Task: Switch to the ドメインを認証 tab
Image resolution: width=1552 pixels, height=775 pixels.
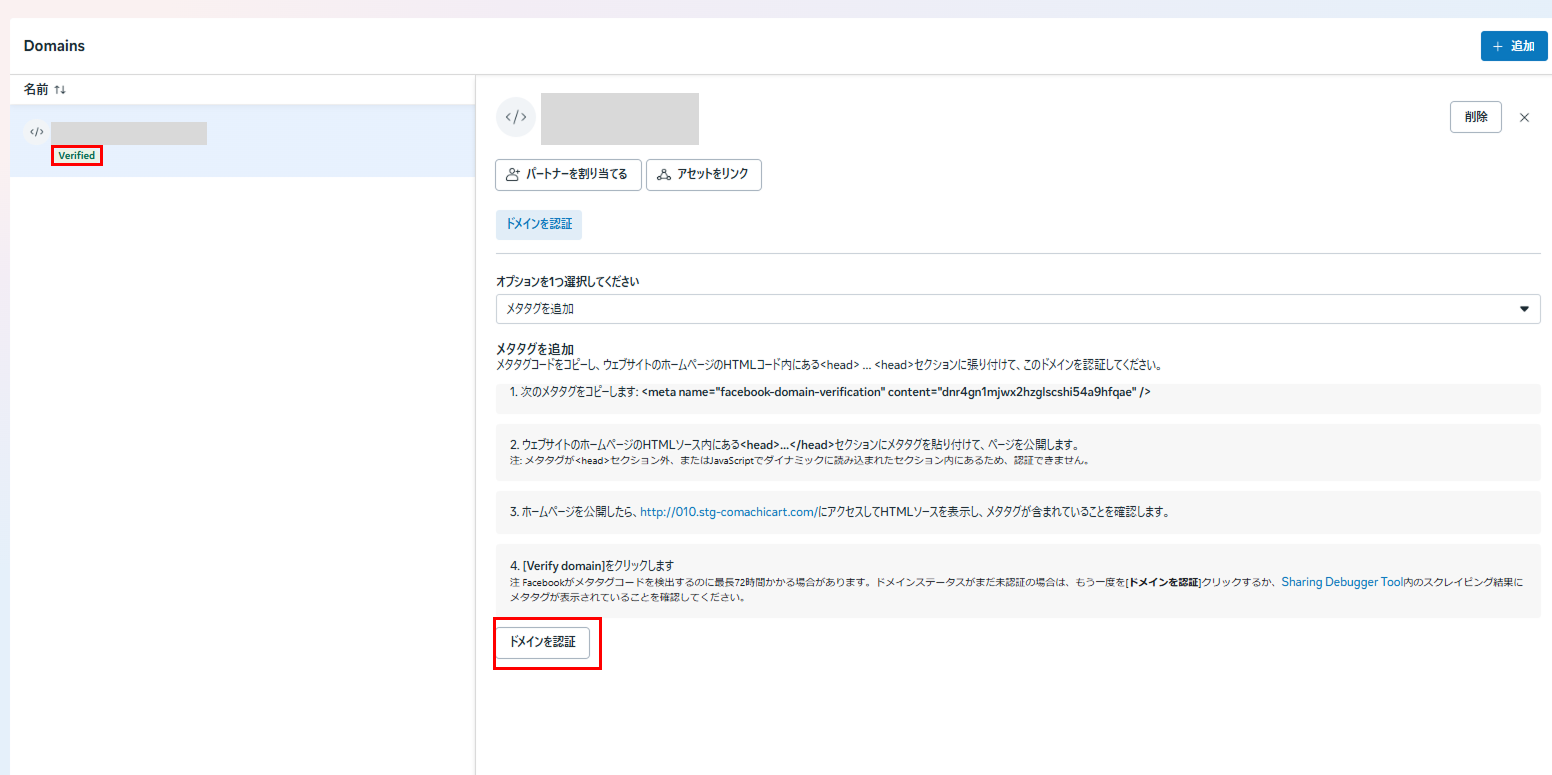Action: (539, 224)
